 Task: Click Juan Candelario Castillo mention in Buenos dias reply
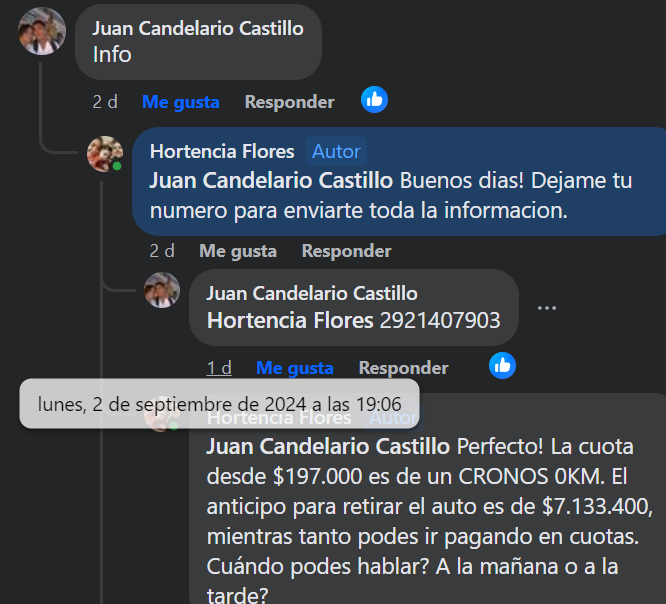[271, 181]
